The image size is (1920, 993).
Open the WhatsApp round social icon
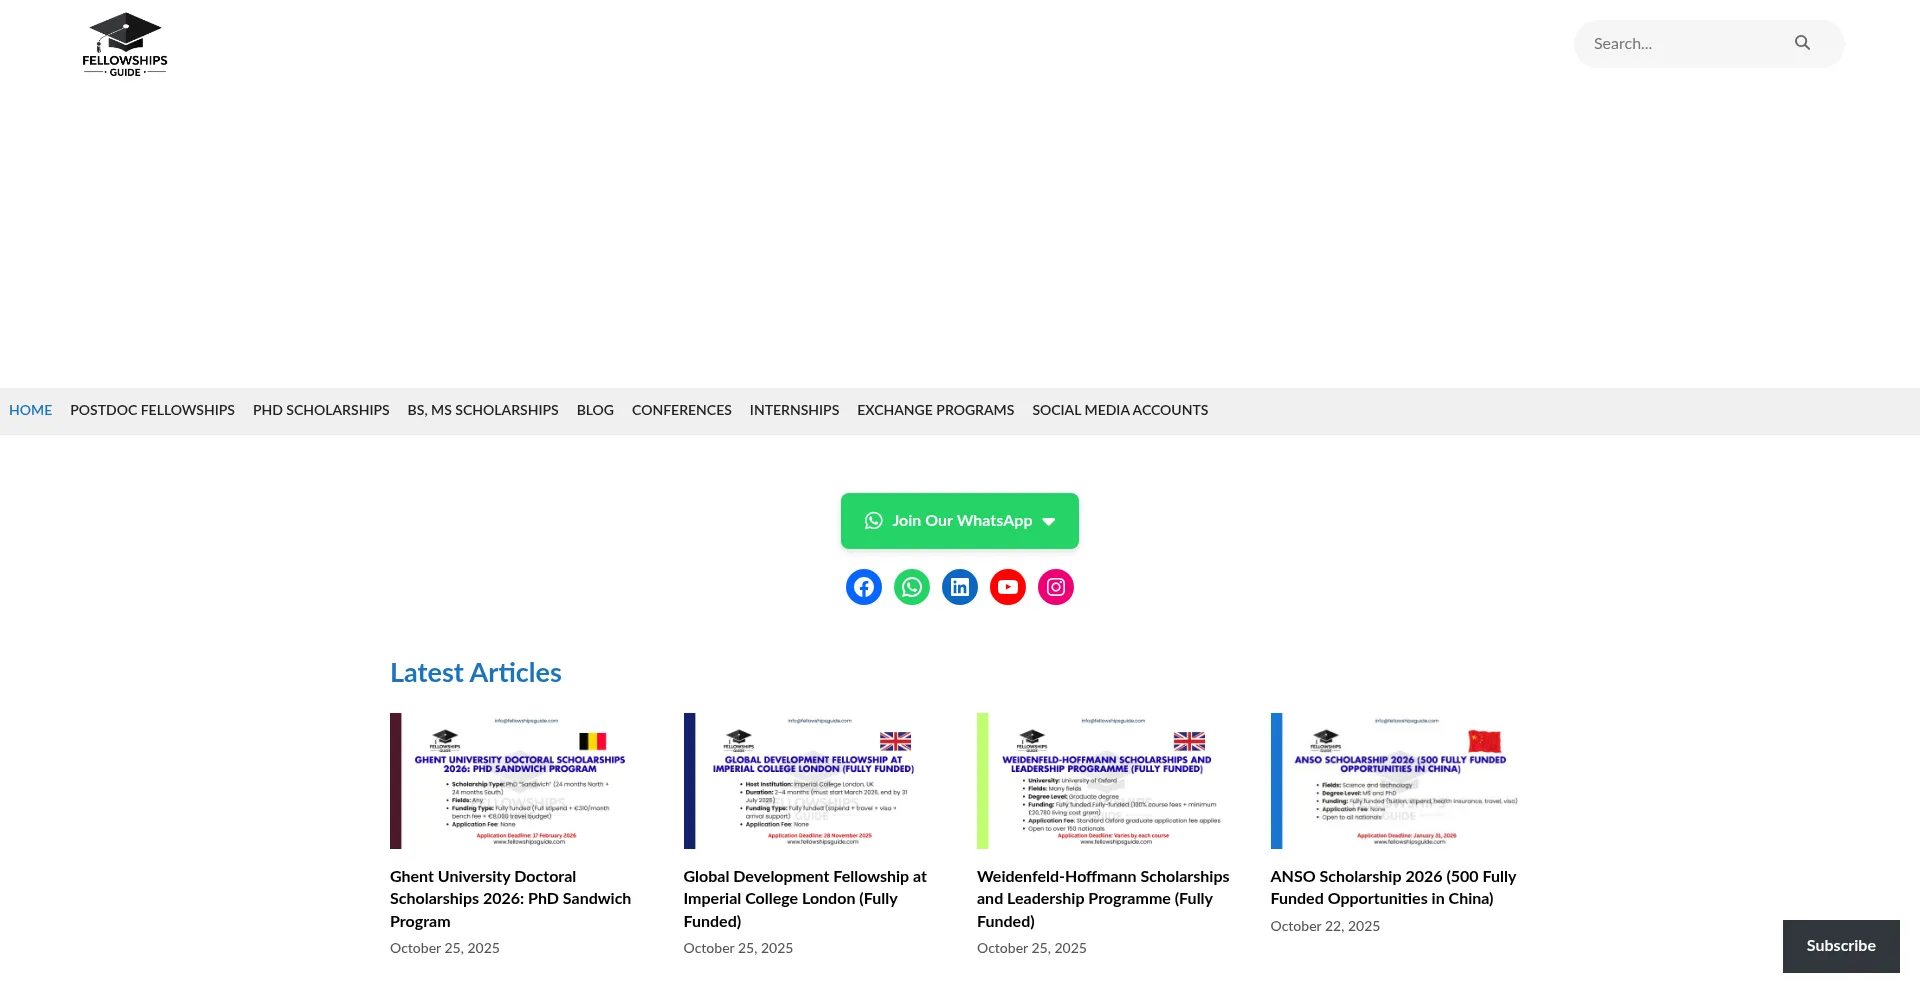911,587
